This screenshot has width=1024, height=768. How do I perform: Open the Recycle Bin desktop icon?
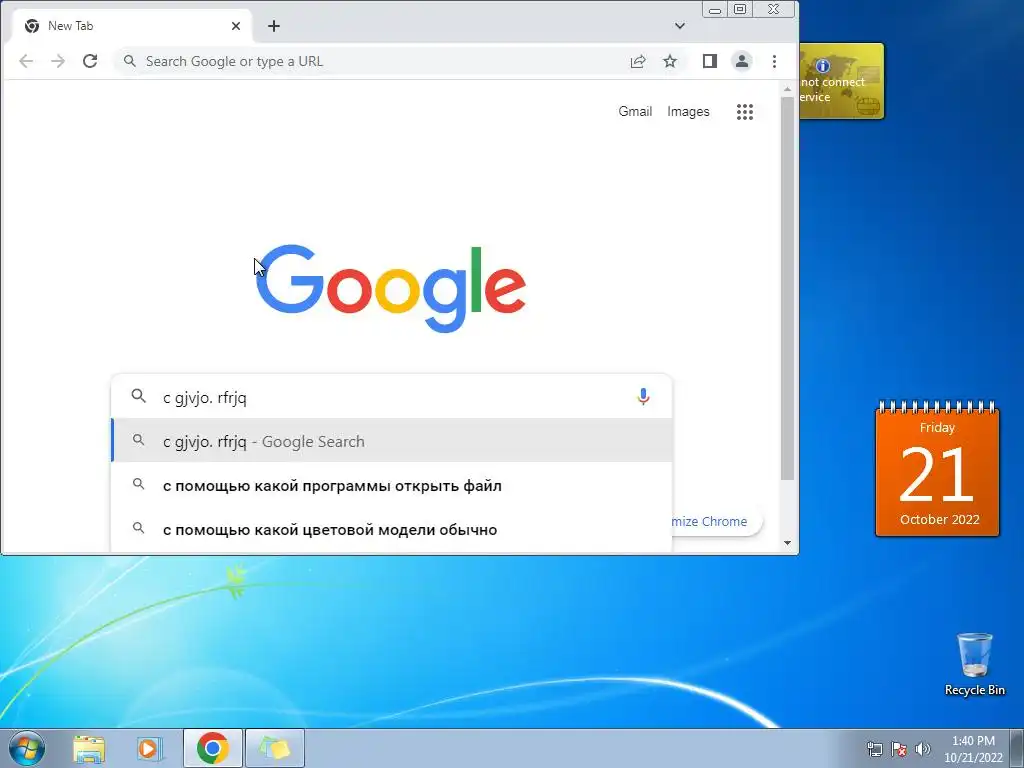(974, 664)
